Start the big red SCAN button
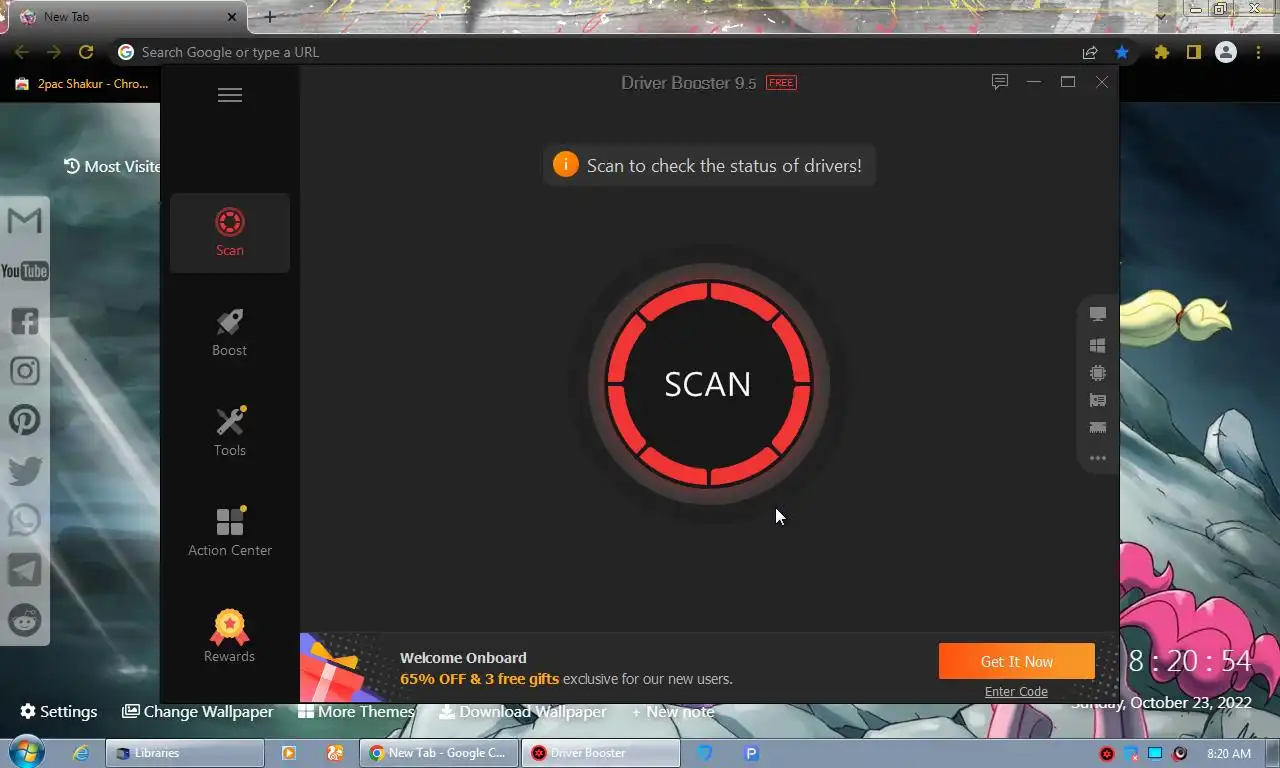This screenshot has height=768, width=1280. point(709,384)
